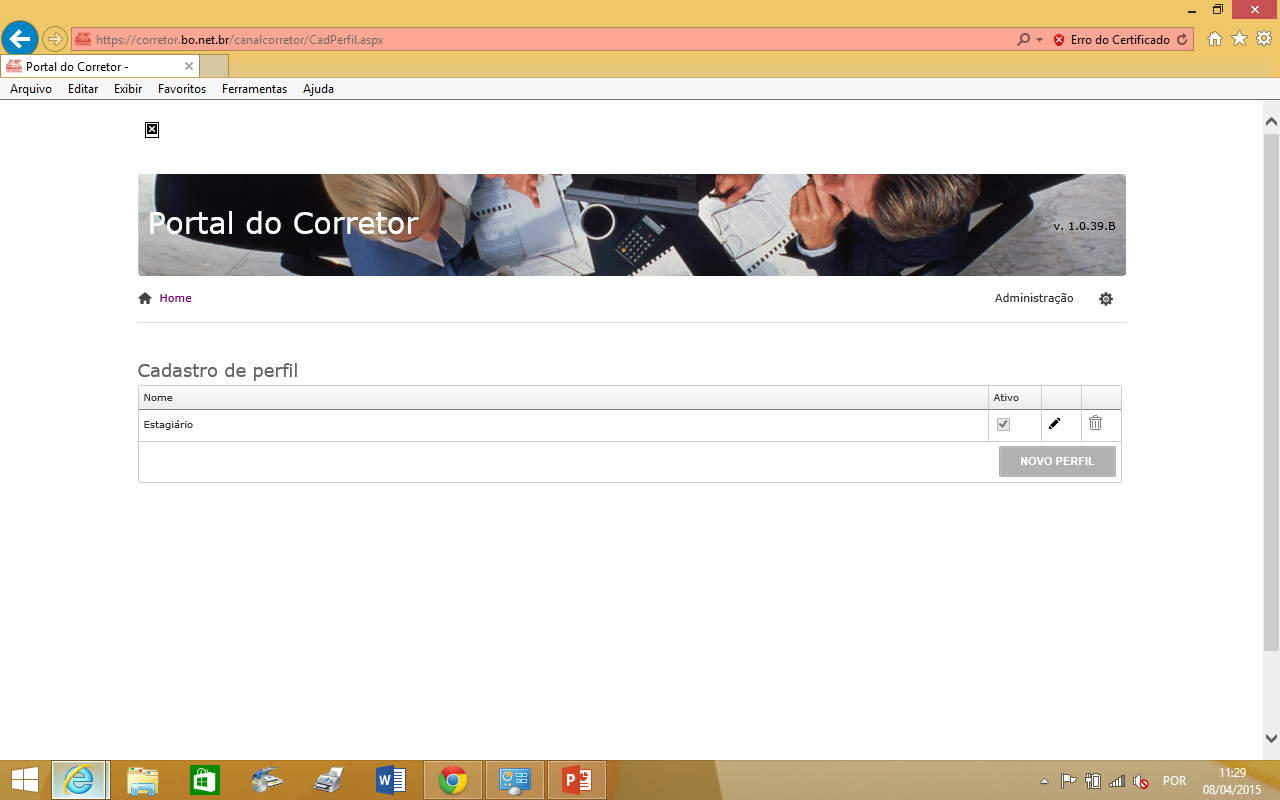Click the Home house icon
The height and width of the screenshot is (800, 1280).
[145, 298]
